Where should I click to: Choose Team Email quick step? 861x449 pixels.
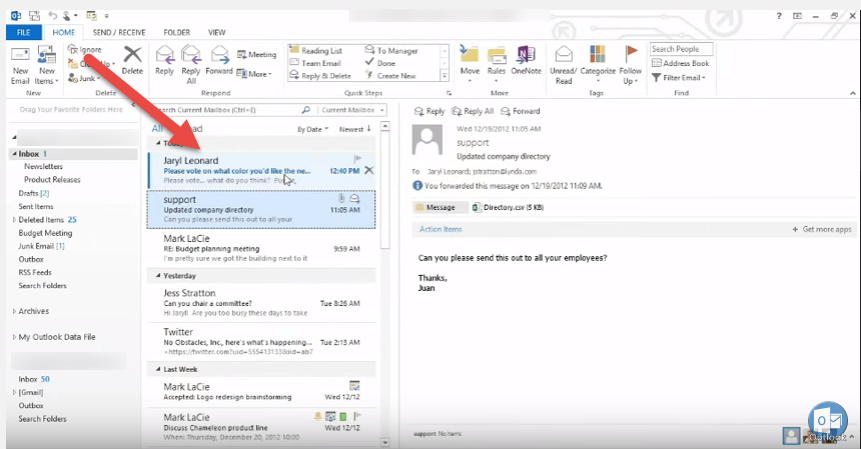[316, 63]
